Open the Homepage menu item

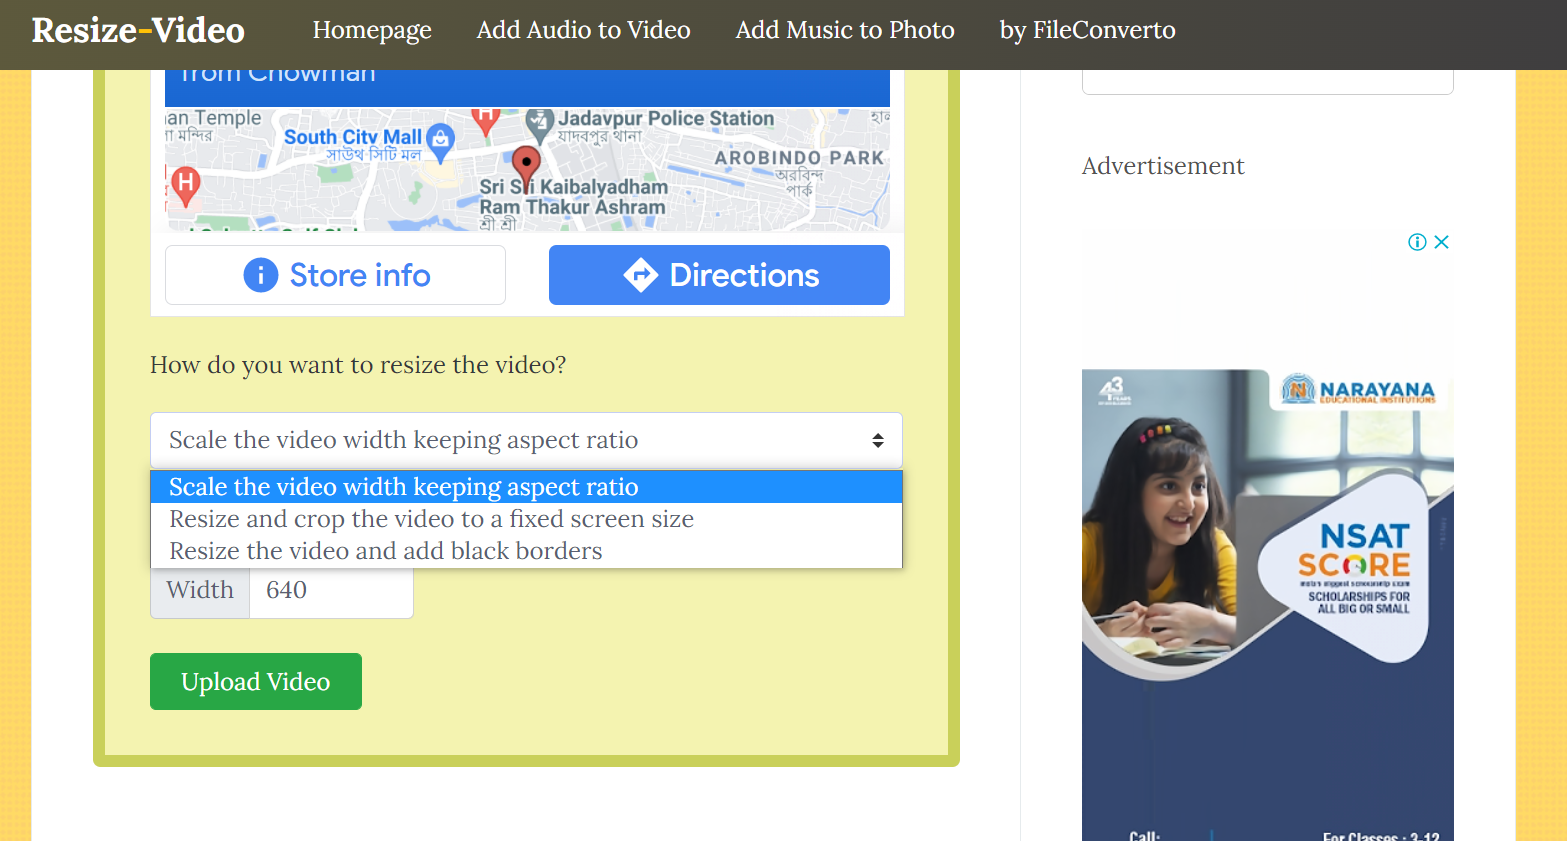pos(372,30)
